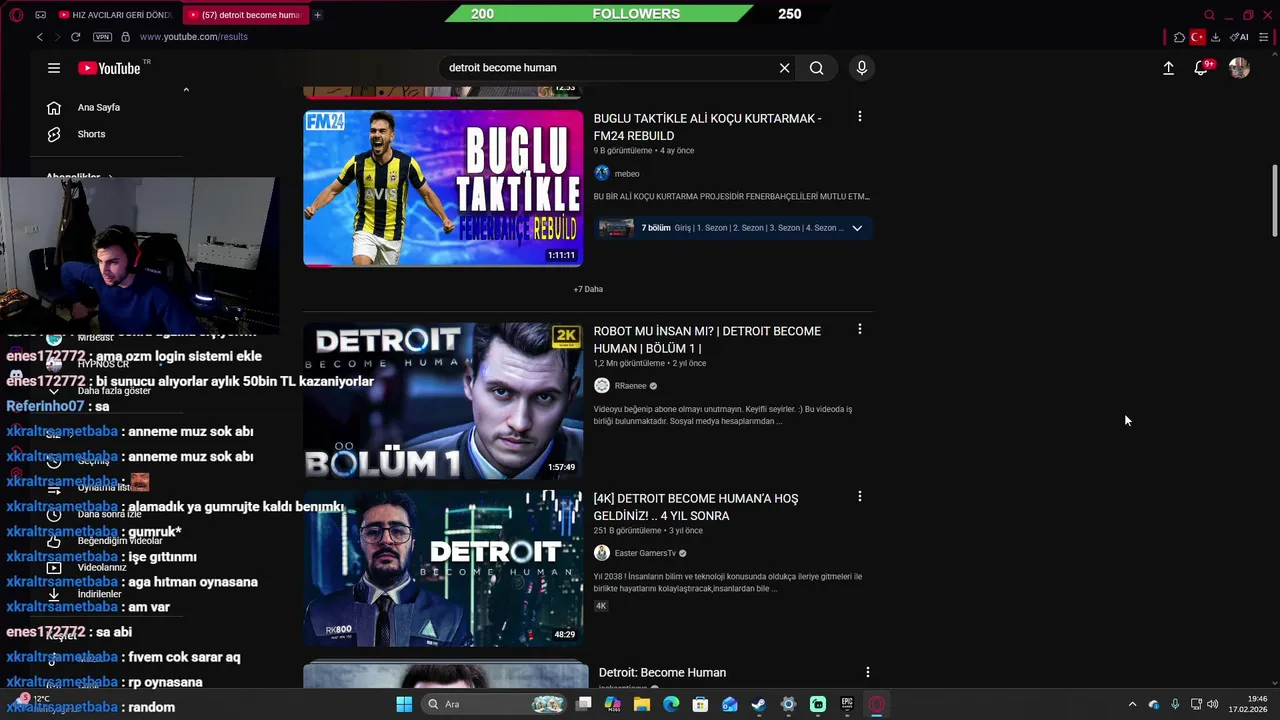The width and height of the screenshot is (1280, 720).
Task: Open more options for ROBOT MU İNSAN MI video
Action: point(859,329)
